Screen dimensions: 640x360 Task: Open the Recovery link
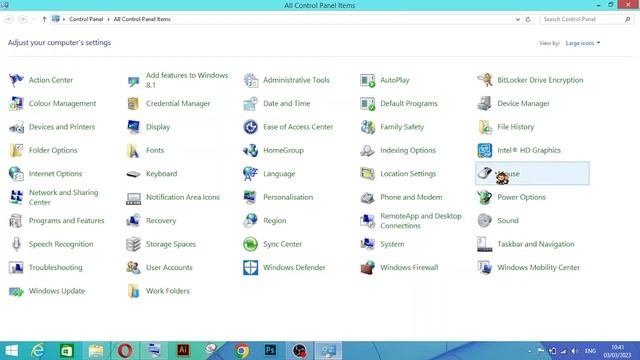click(x=161, y=221)
